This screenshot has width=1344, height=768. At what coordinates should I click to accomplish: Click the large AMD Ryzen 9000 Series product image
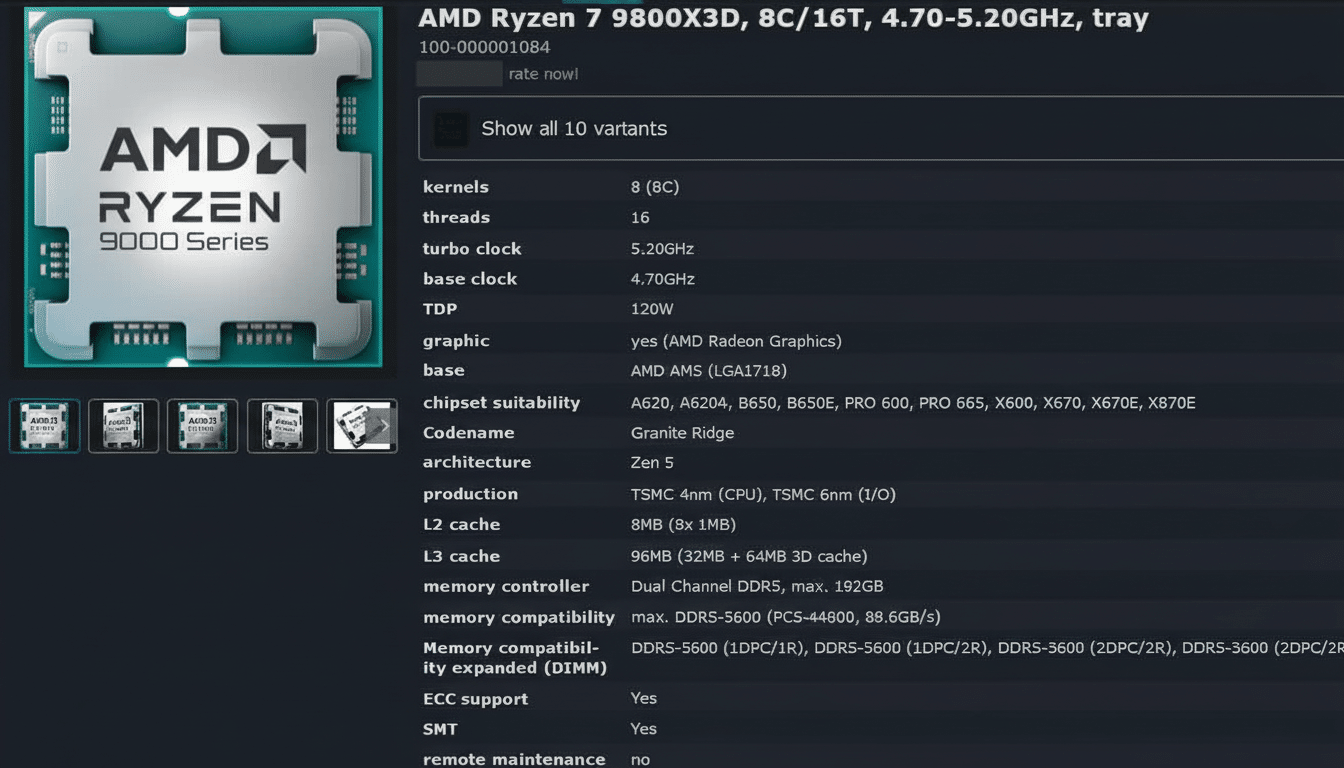click(203, 190)
